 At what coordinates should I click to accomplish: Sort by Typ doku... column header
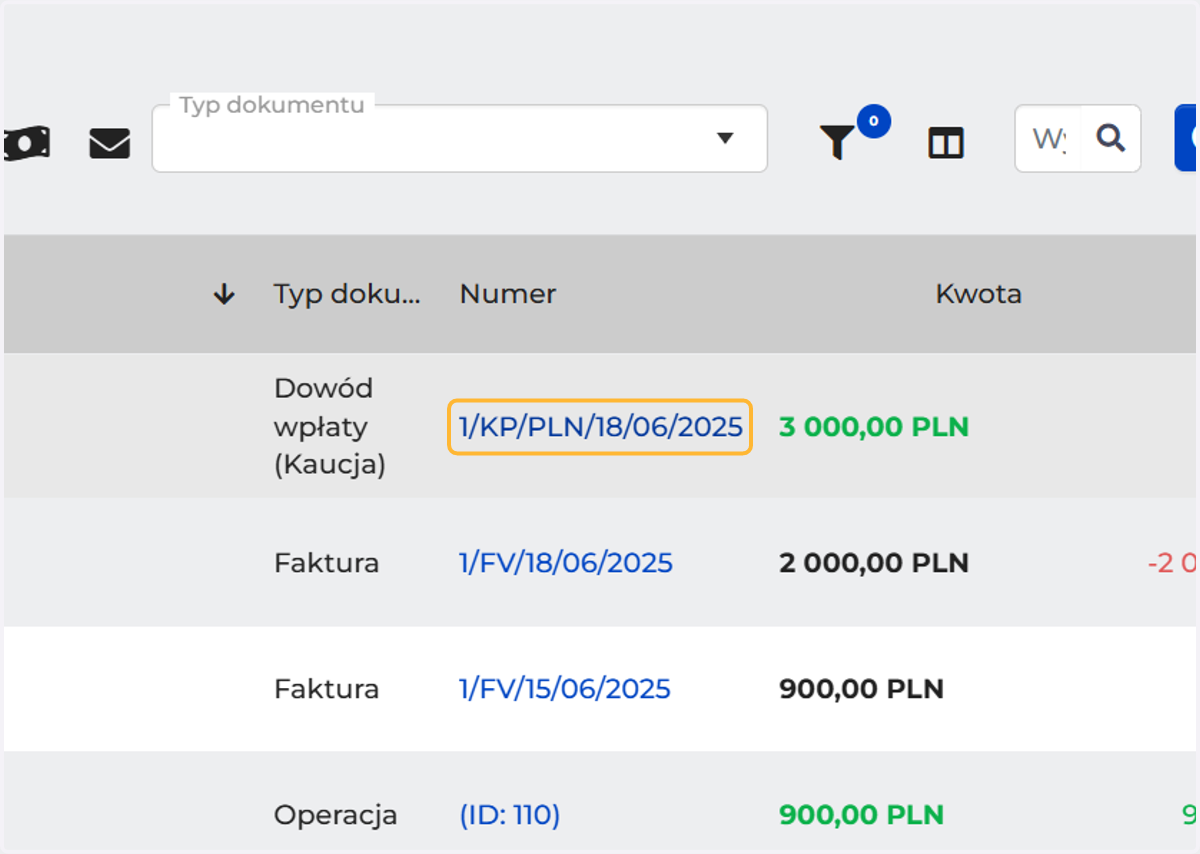347,294
